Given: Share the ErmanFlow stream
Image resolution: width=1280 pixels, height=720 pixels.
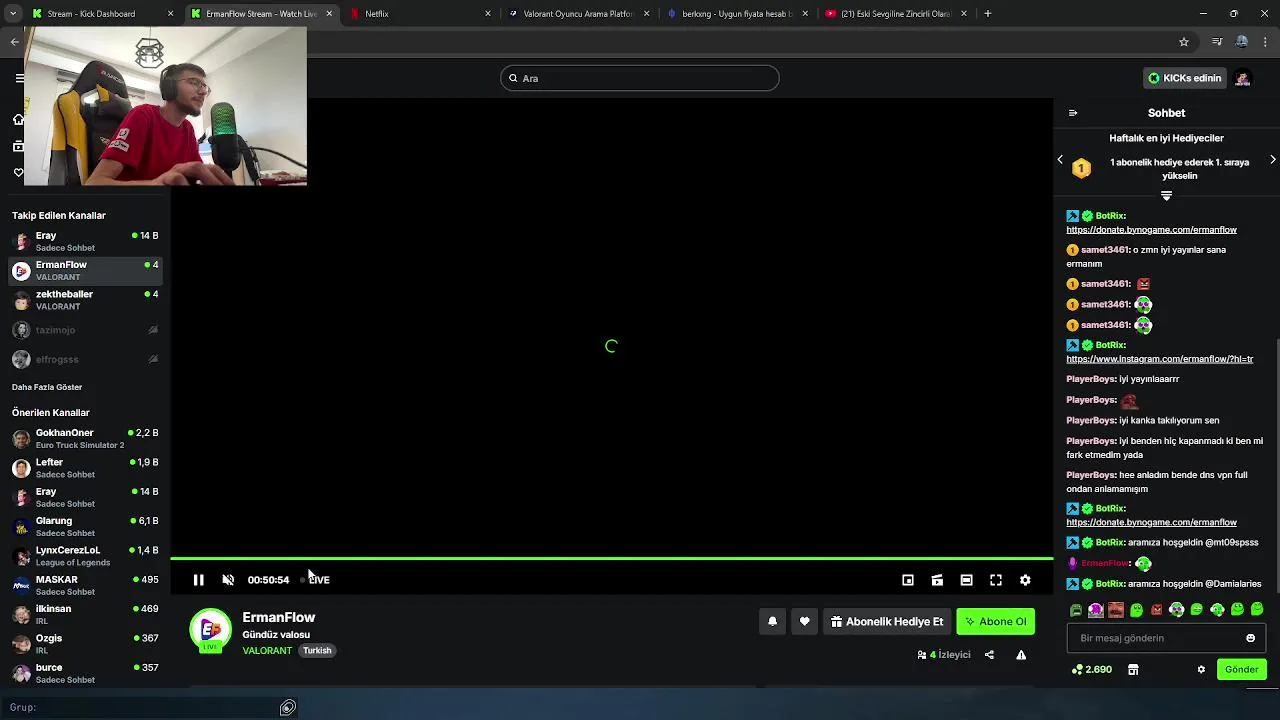Looking at the screenshot, I should [989, 655].
